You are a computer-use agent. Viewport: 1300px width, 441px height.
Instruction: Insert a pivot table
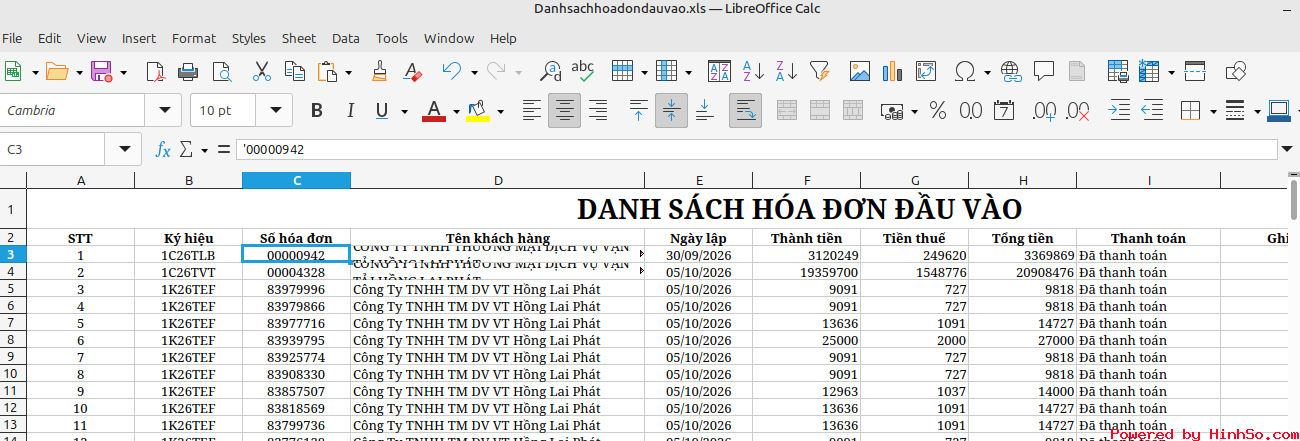(925, 71)
